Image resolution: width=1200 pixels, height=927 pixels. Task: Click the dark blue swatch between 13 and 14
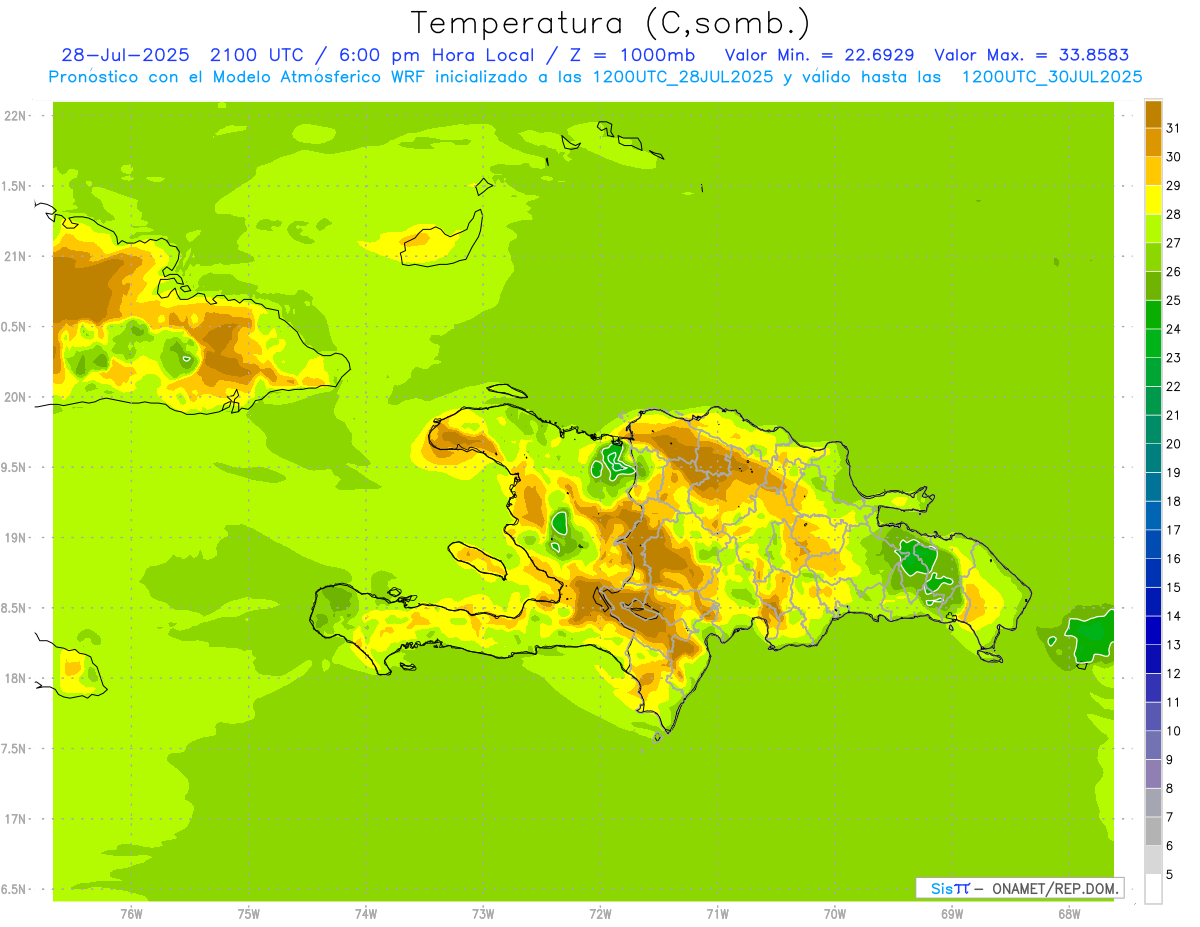coord(1153,630)
